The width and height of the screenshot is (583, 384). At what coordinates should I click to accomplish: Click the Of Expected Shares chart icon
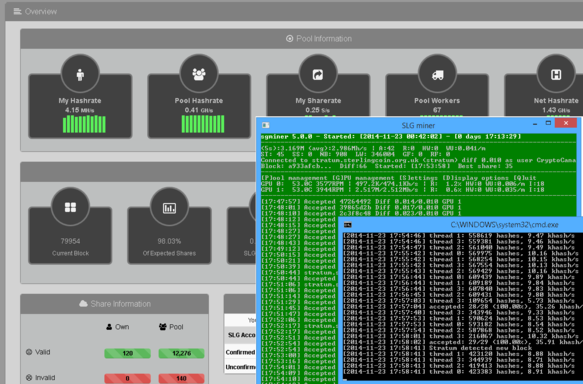(x=169, y=208)
